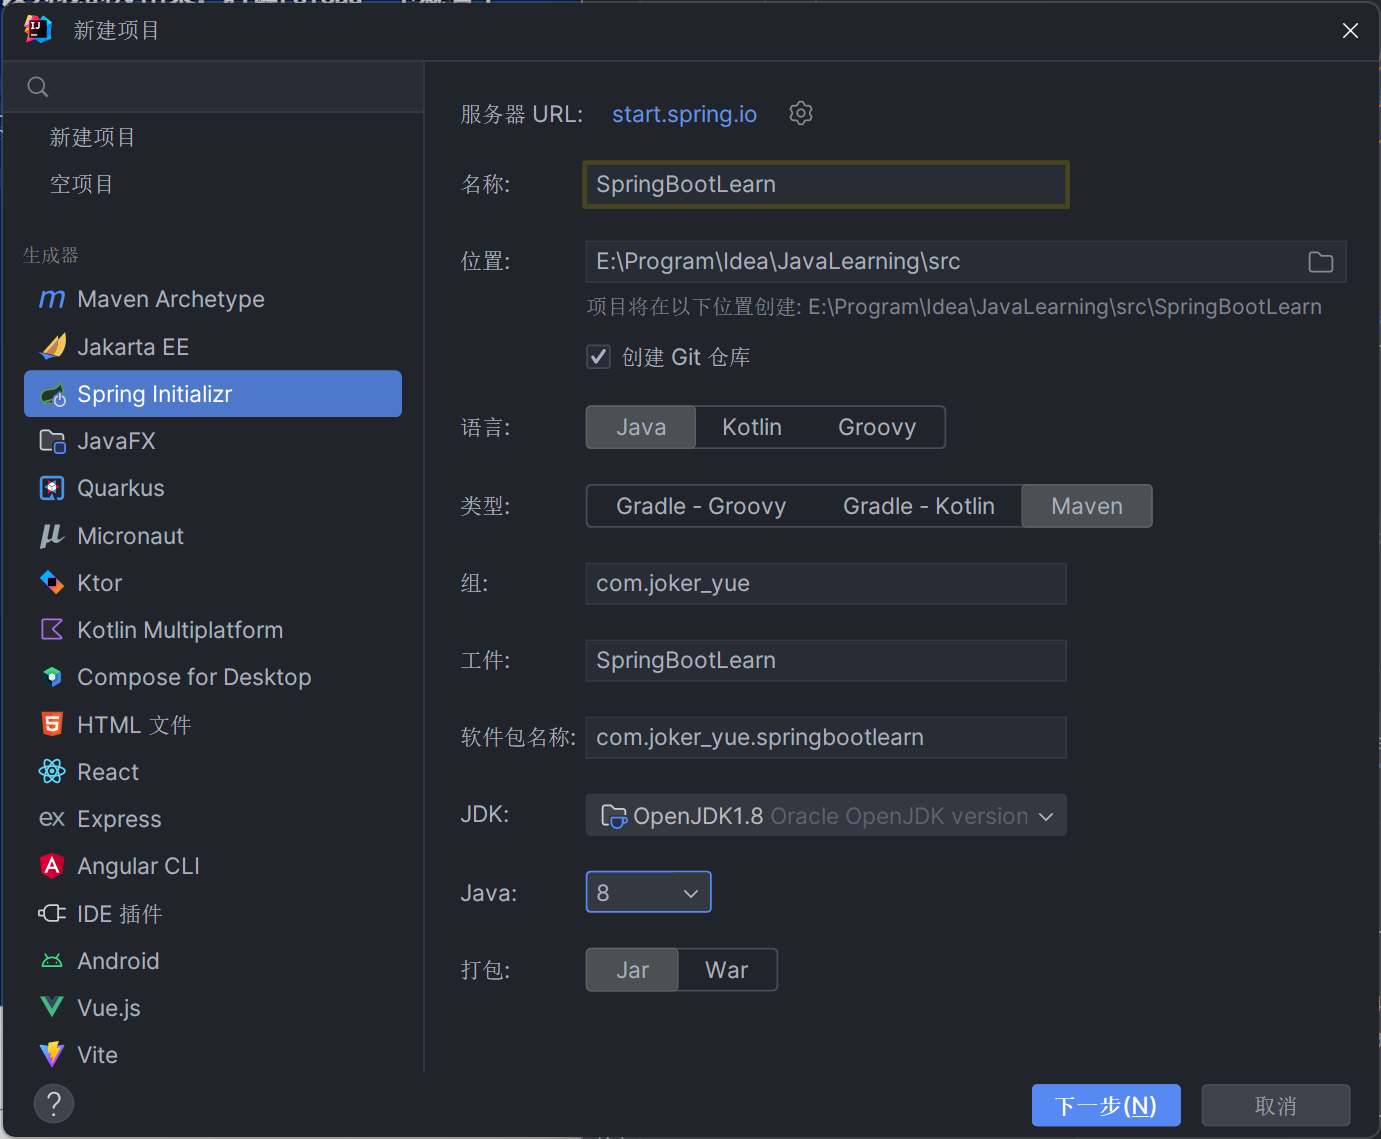
Task: Click the Spring Initializr leaf icon
Action: (x=52, y=395)
